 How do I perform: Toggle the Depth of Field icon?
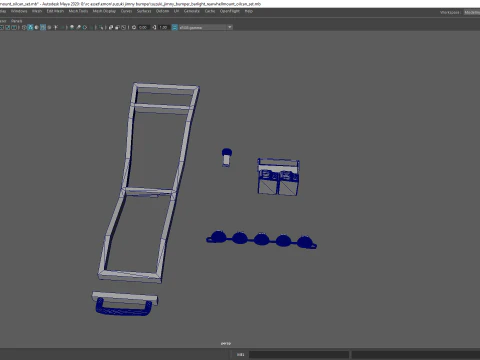(91, 27)
